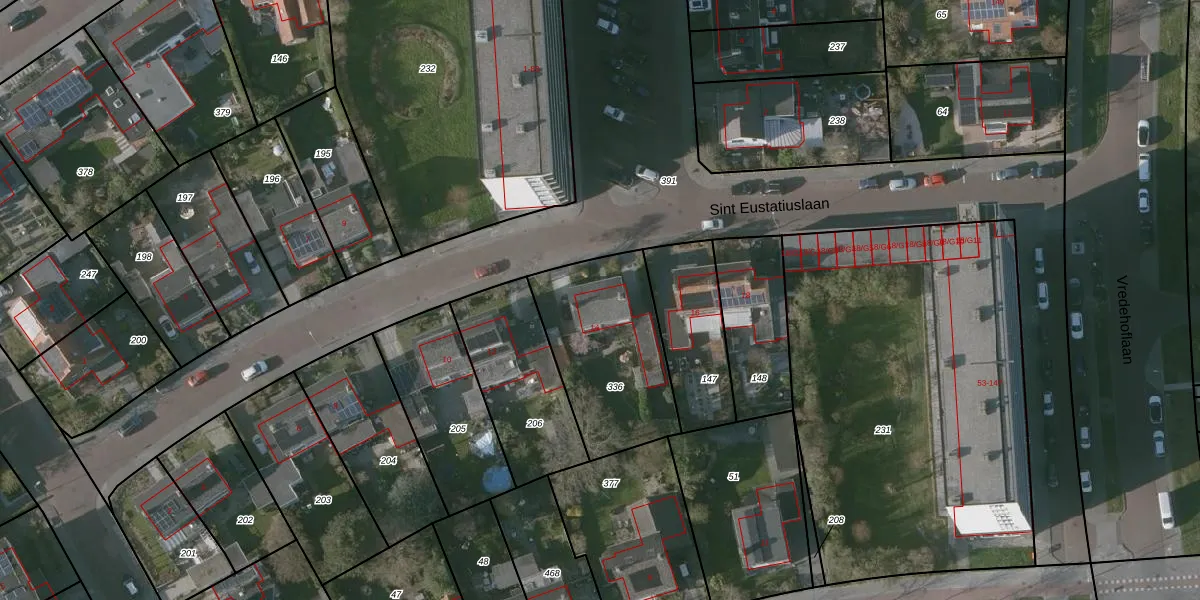Click parcel number 205
Image resolution: width=1200 pixels, height=600 pixels.
458,428
